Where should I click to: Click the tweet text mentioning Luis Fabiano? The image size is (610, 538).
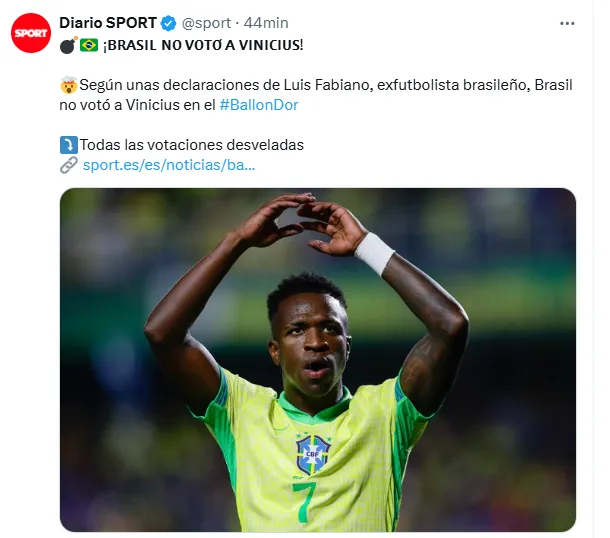pos(316,95)
